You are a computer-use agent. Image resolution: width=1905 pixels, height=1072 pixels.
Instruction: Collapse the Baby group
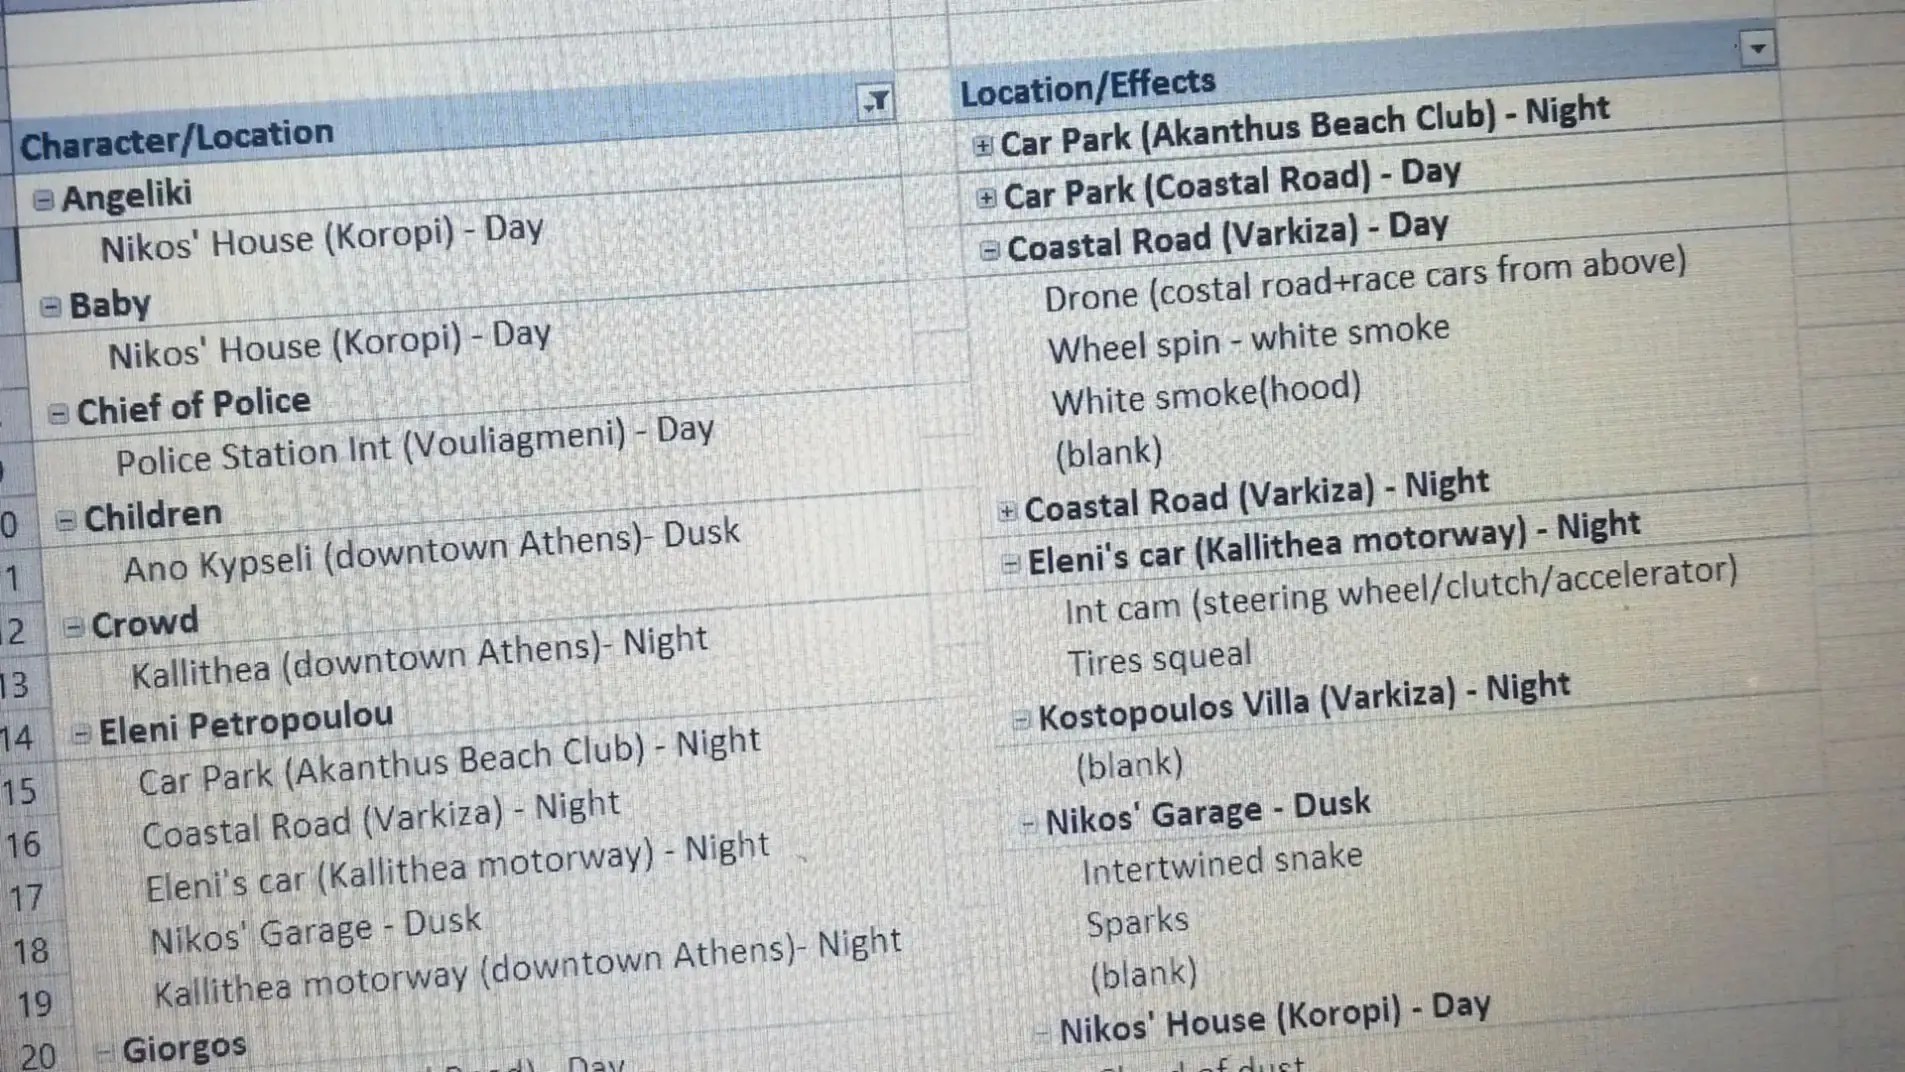pyautogui.click(x=50, y=306)
